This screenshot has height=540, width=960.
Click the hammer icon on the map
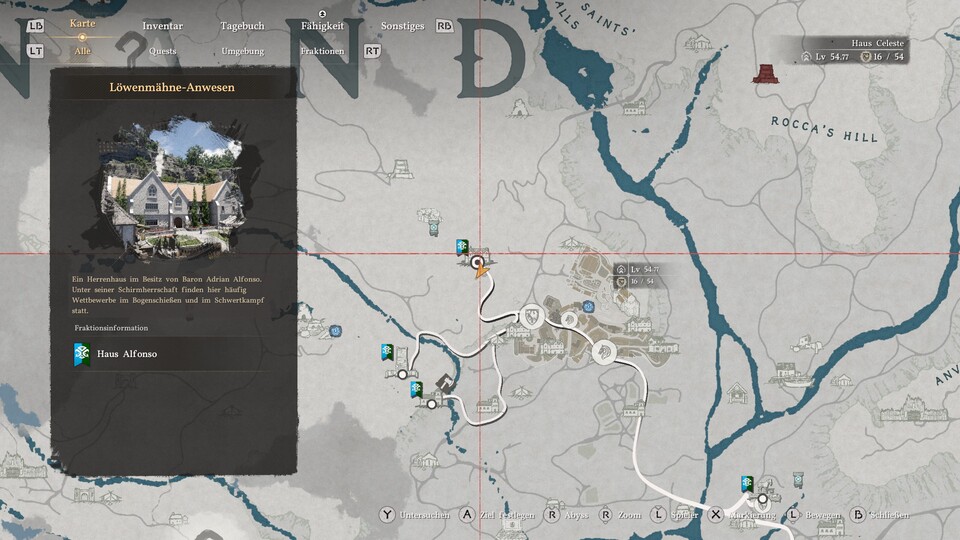(x=446, y=381)
